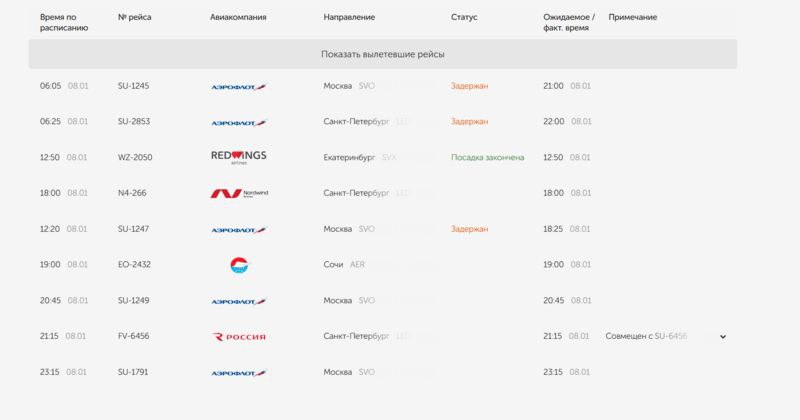
Task: Click Aeroflot logo on SU-1249 row
Action: (x=238, y=301)
